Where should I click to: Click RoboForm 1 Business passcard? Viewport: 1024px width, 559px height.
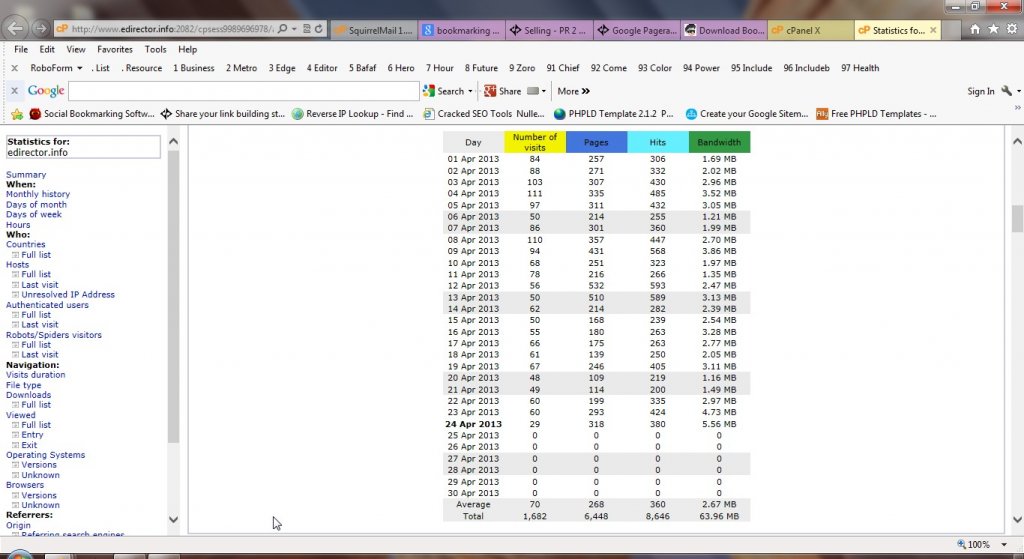(x=193, y=68)
